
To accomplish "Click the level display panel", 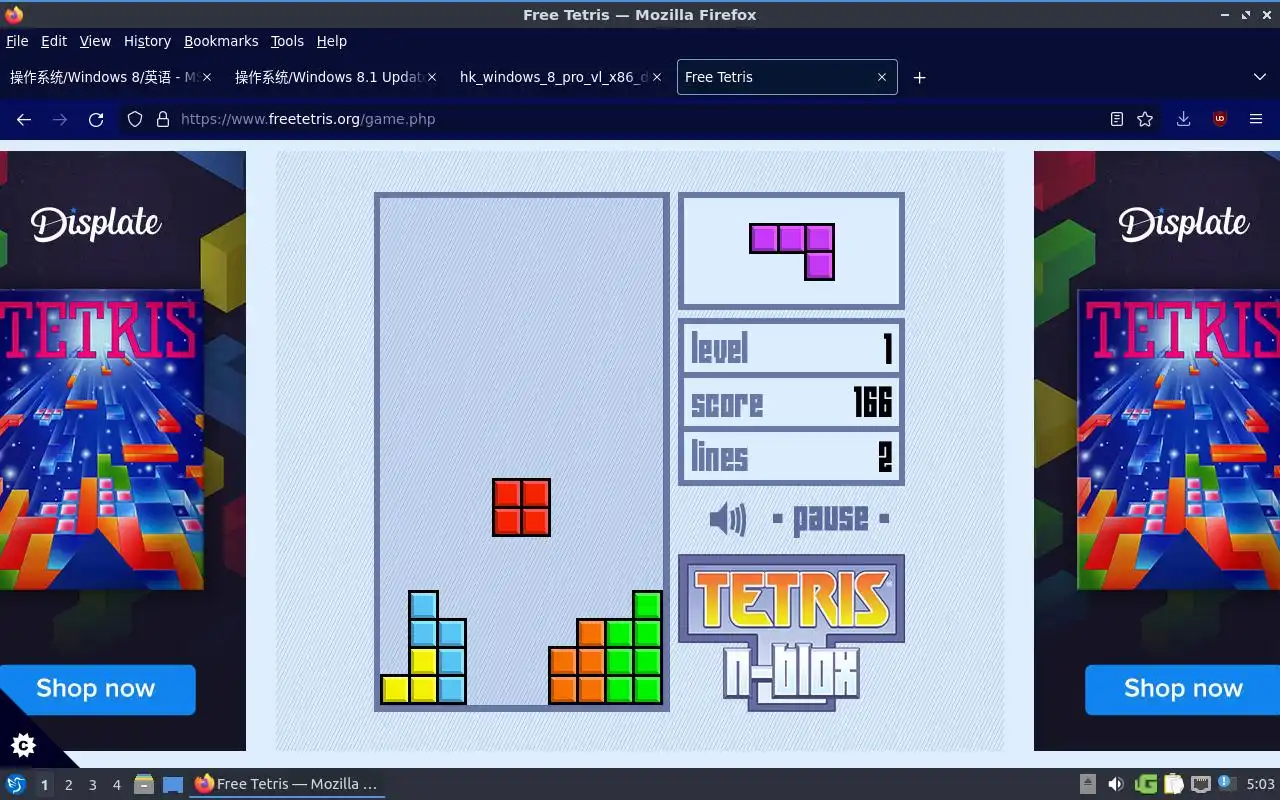I will 791,348.
